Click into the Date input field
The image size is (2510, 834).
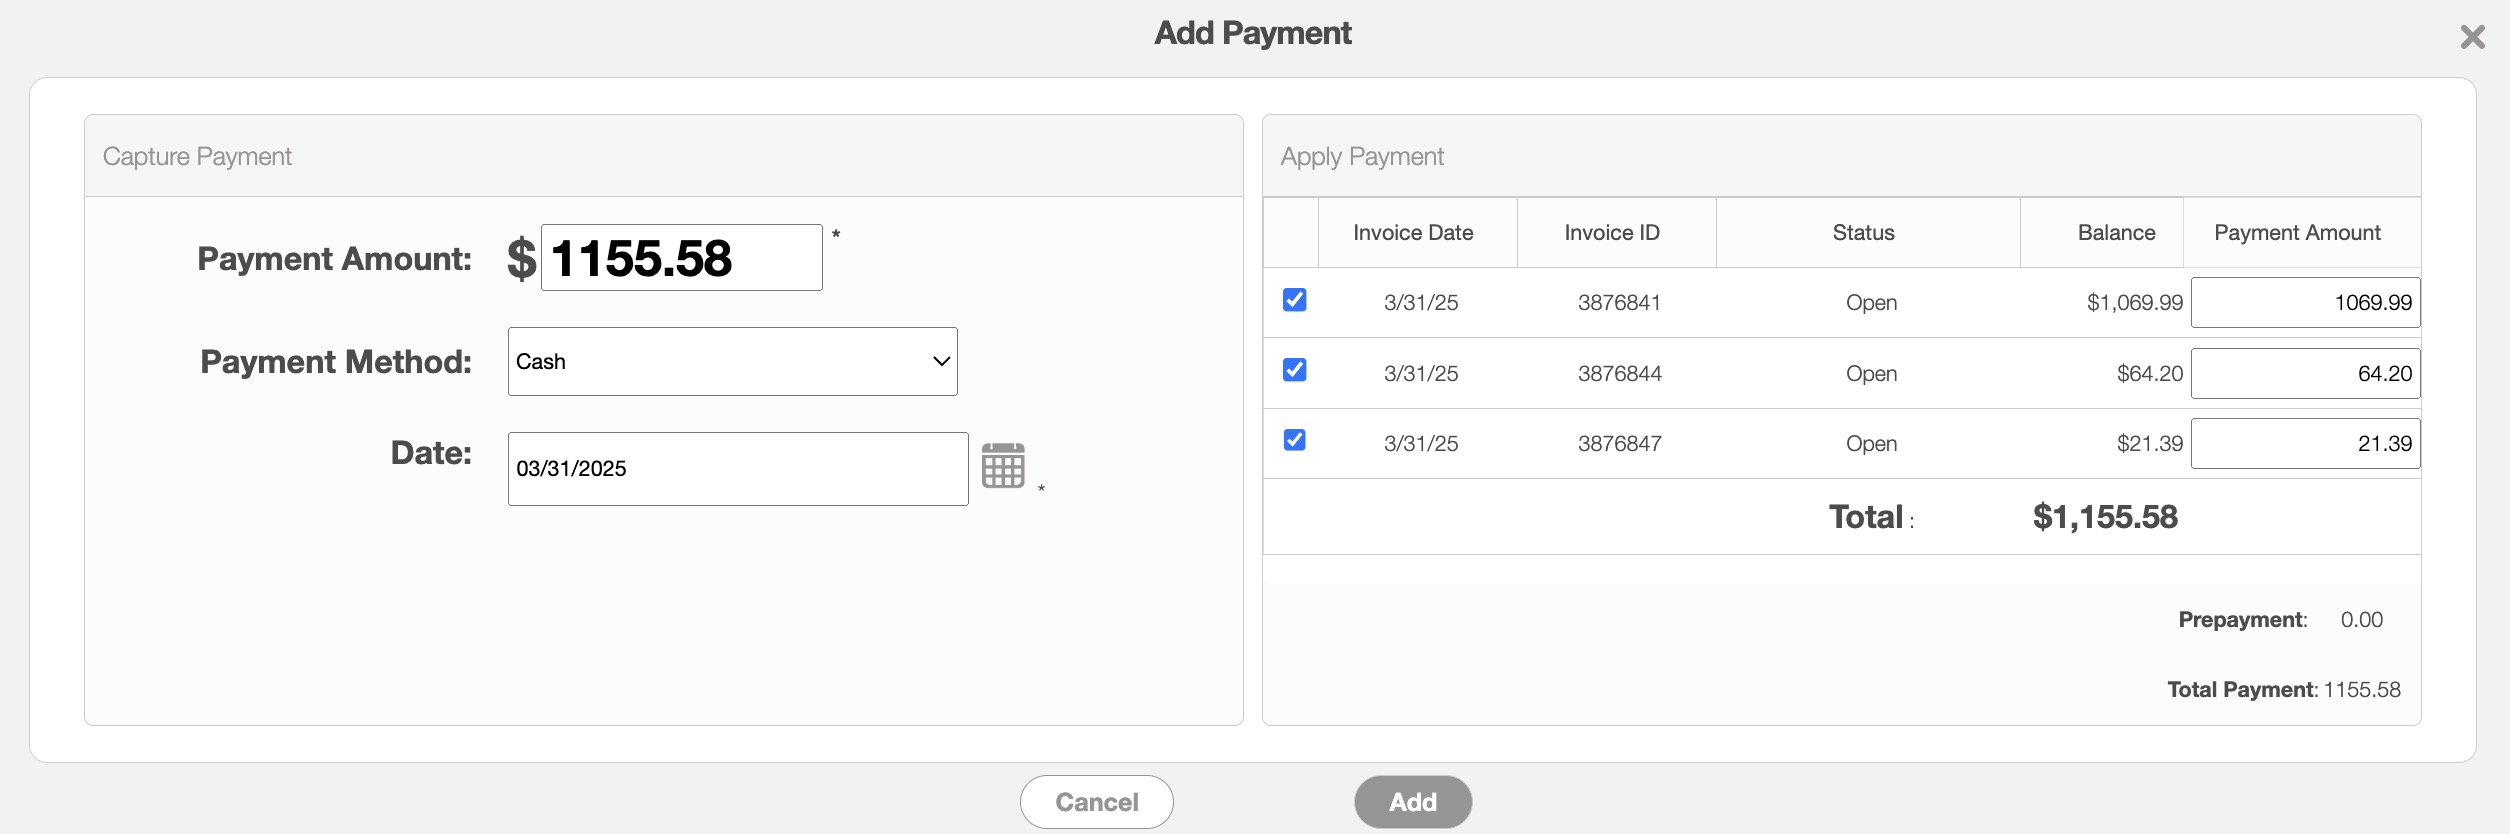tap(737, 469)
